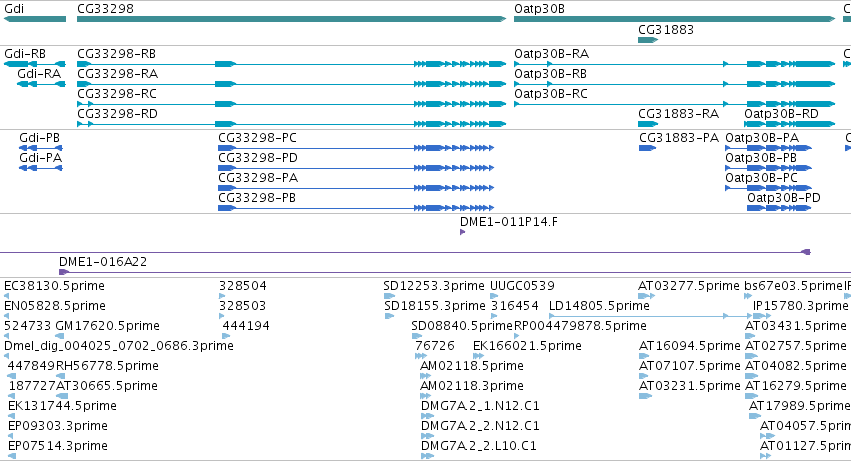Click the AT07107.5prime EST glyph

tap(644, 376)
